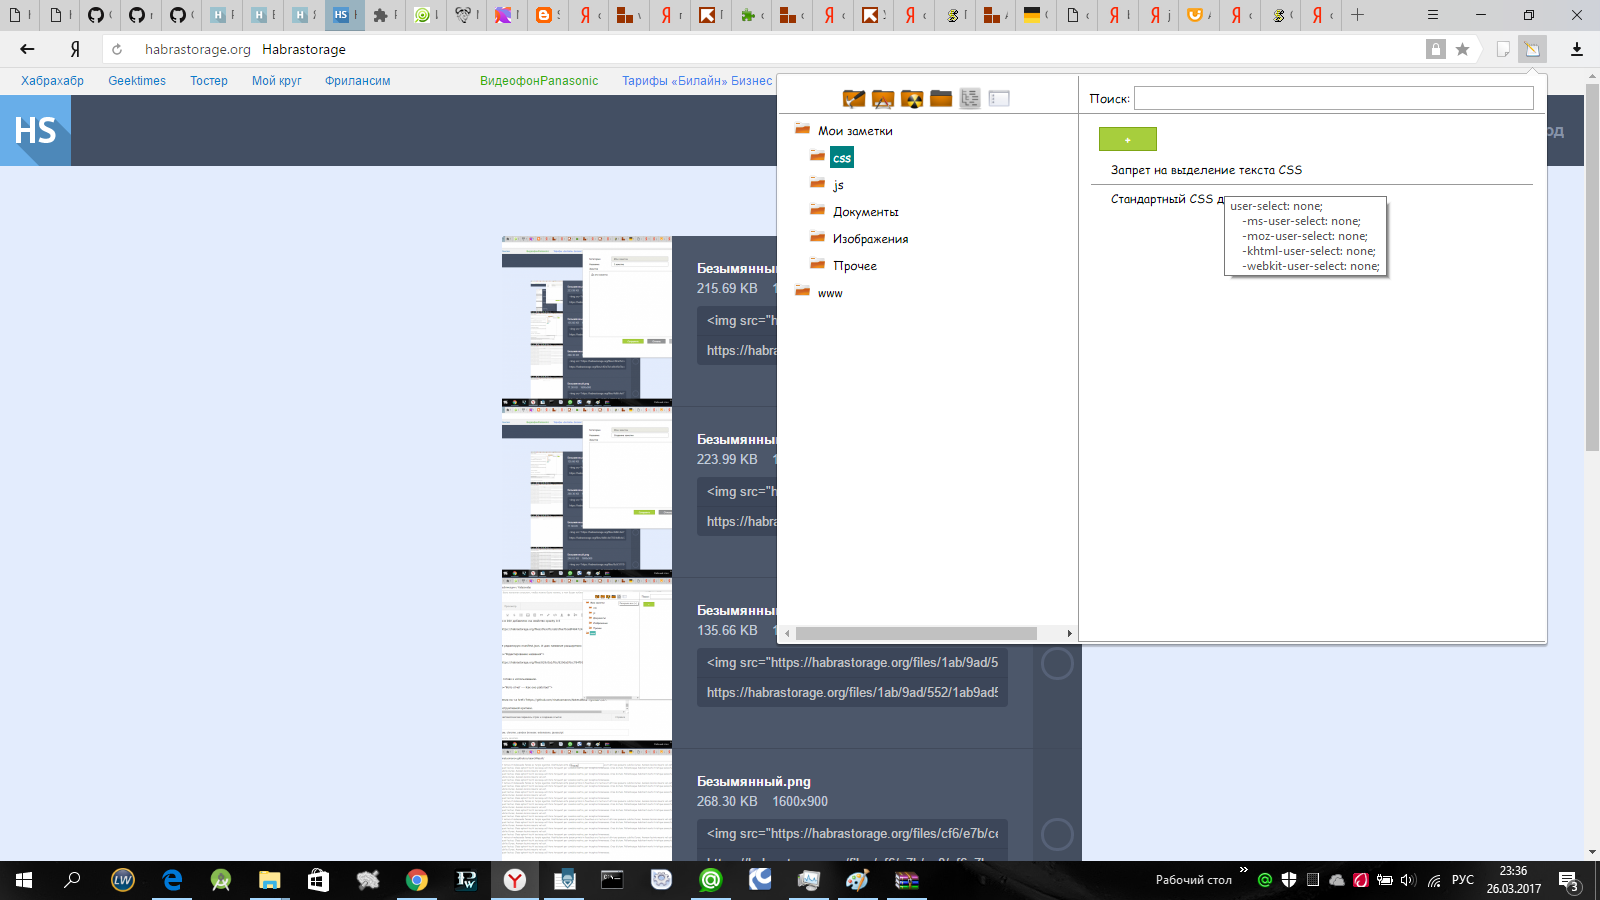The width and height of the screenshot is (1600, 900).
Task: Click inside the Поиск search field
Action: [x=1330, y=97]
